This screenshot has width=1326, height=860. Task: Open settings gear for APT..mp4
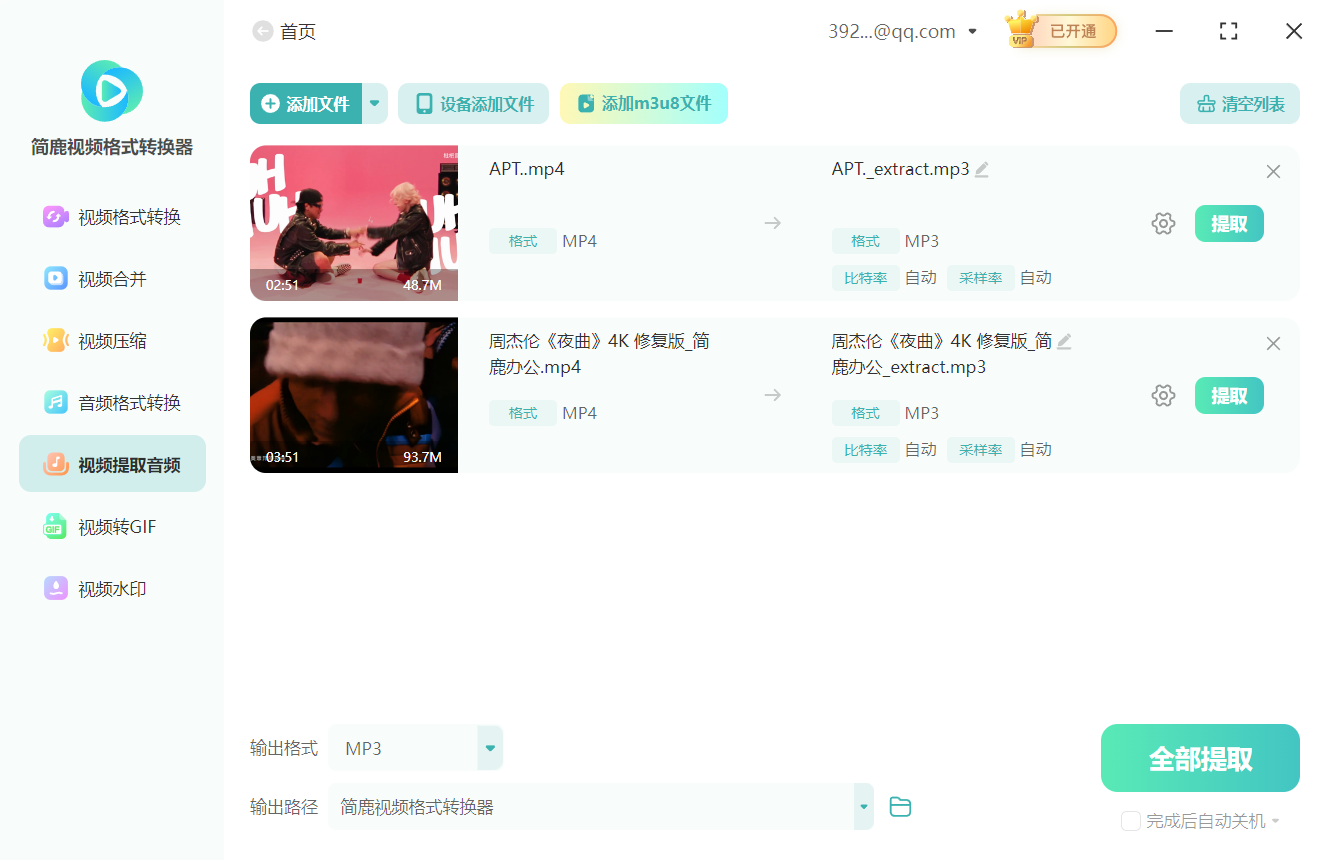(1163, 223)
